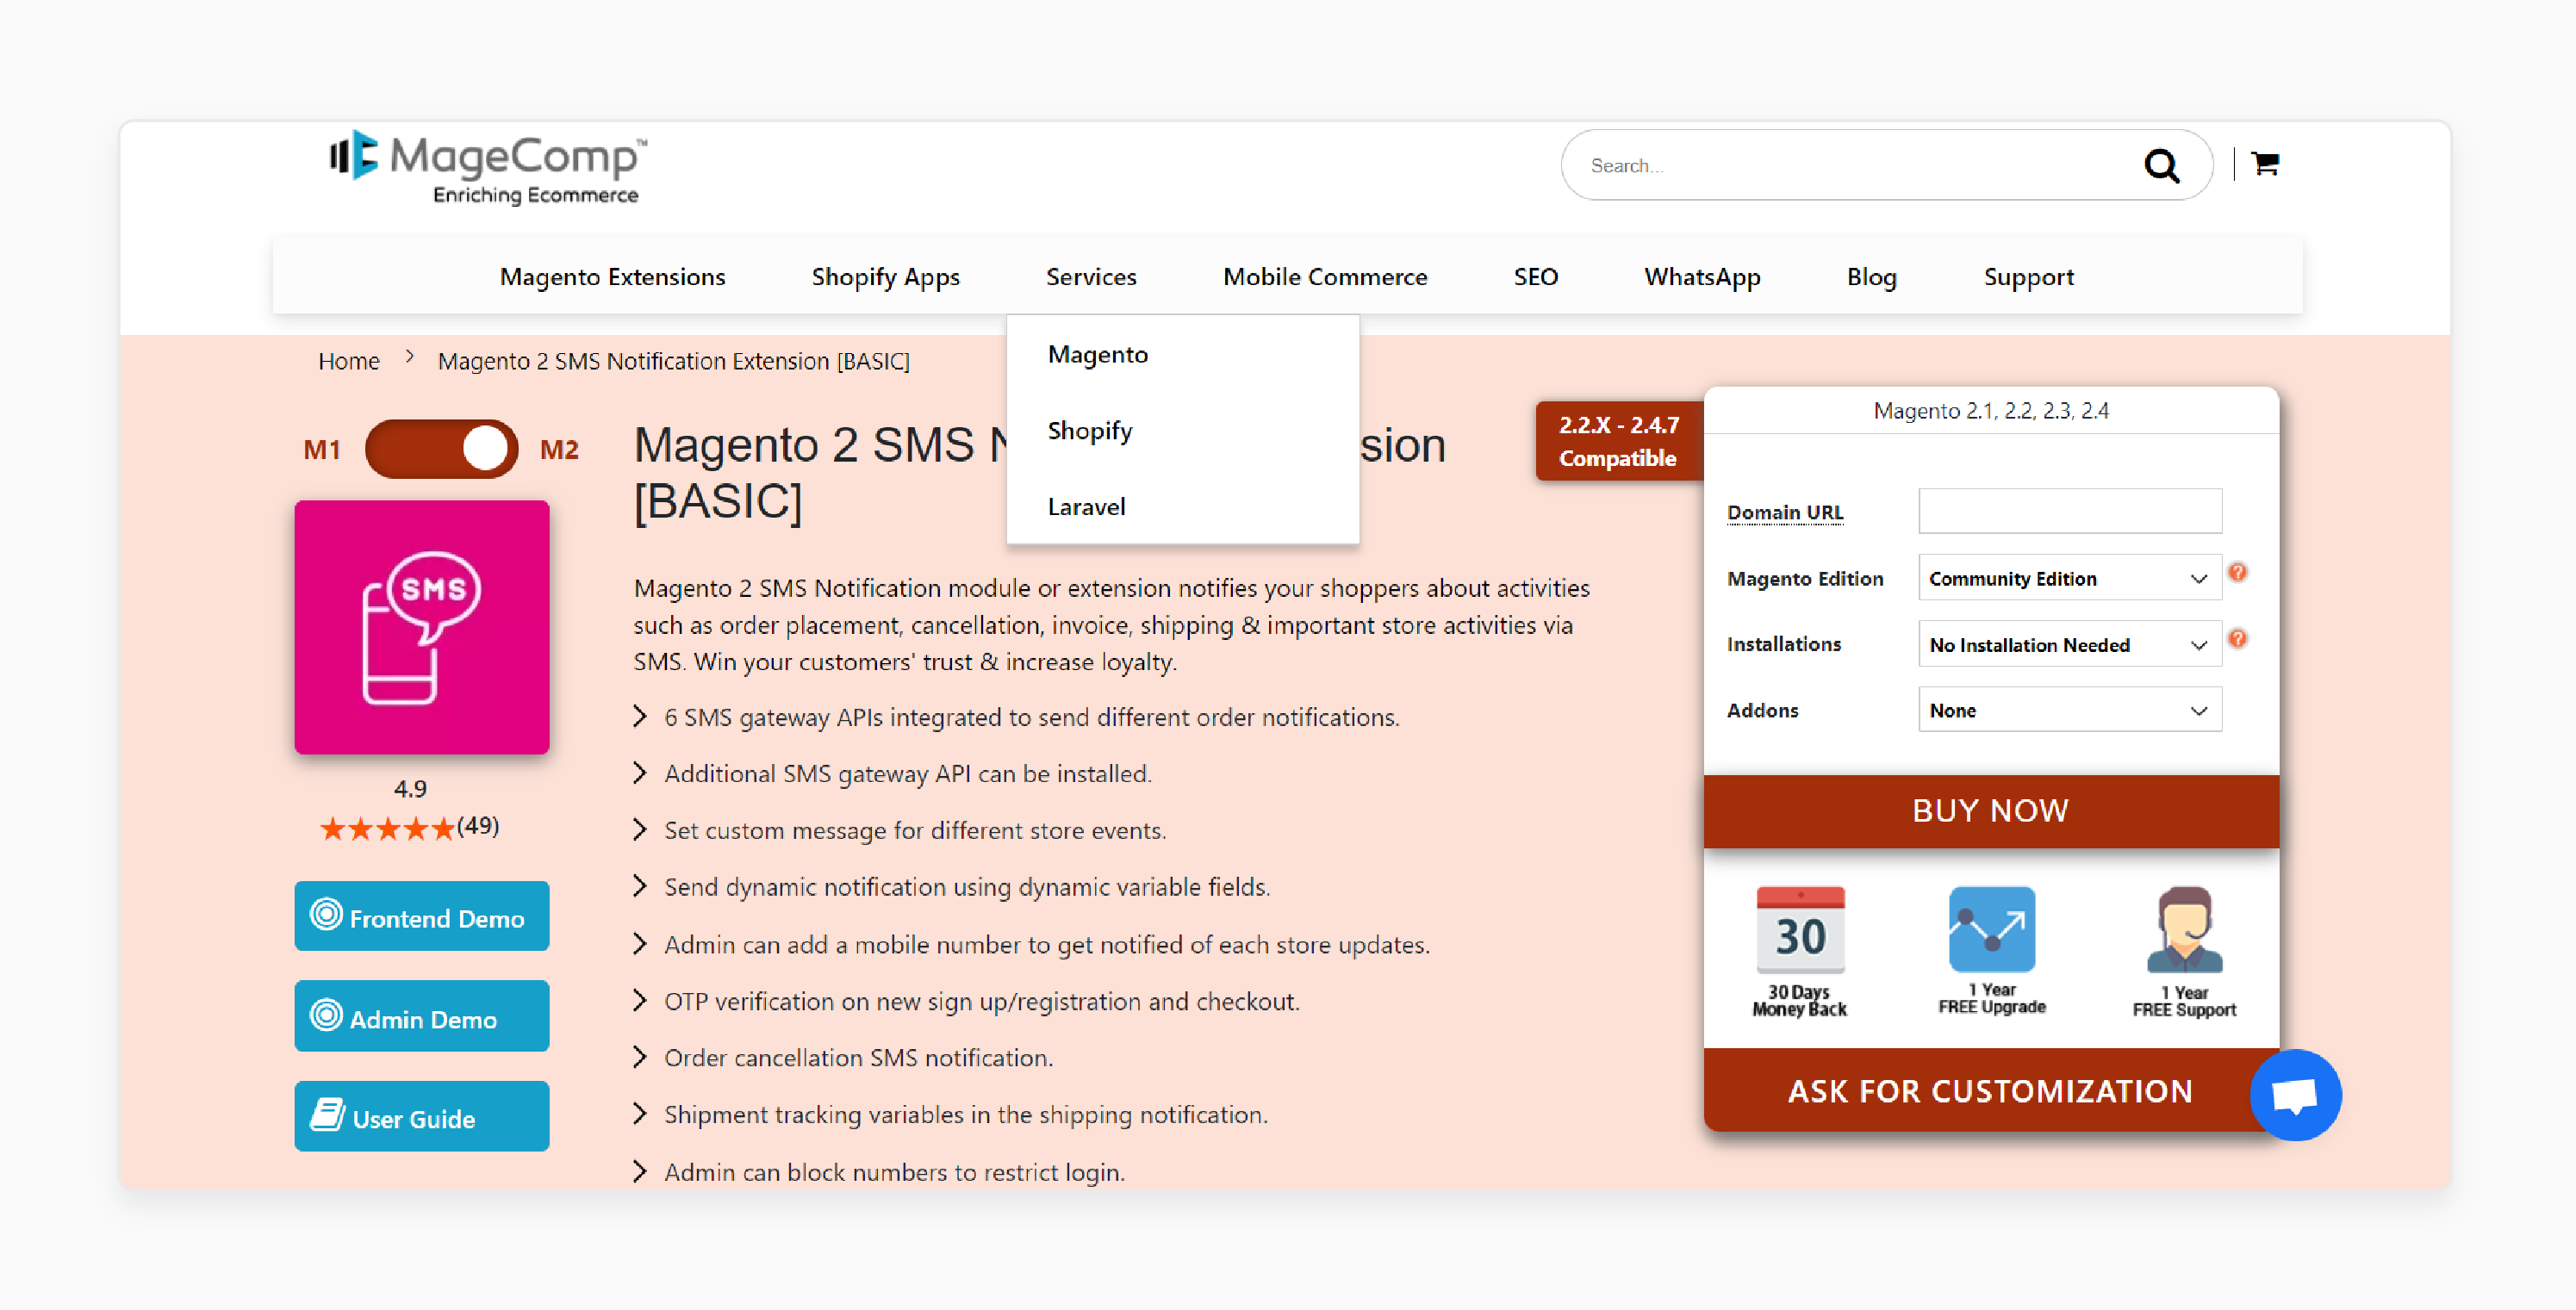Click the Home breadcrumb link
This screenshot has height=1310, width=2576.
(349, 361)
